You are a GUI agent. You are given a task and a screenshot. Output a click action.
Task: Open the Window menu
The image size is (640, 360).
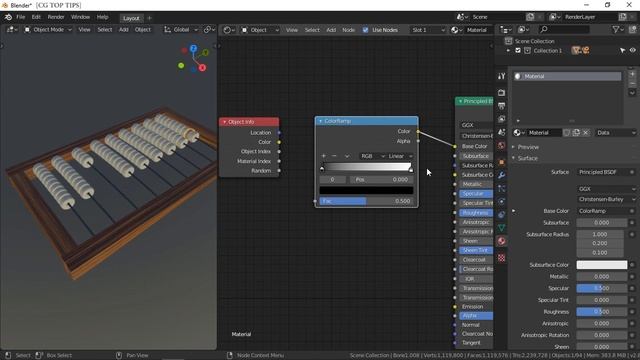click(80, 17)
